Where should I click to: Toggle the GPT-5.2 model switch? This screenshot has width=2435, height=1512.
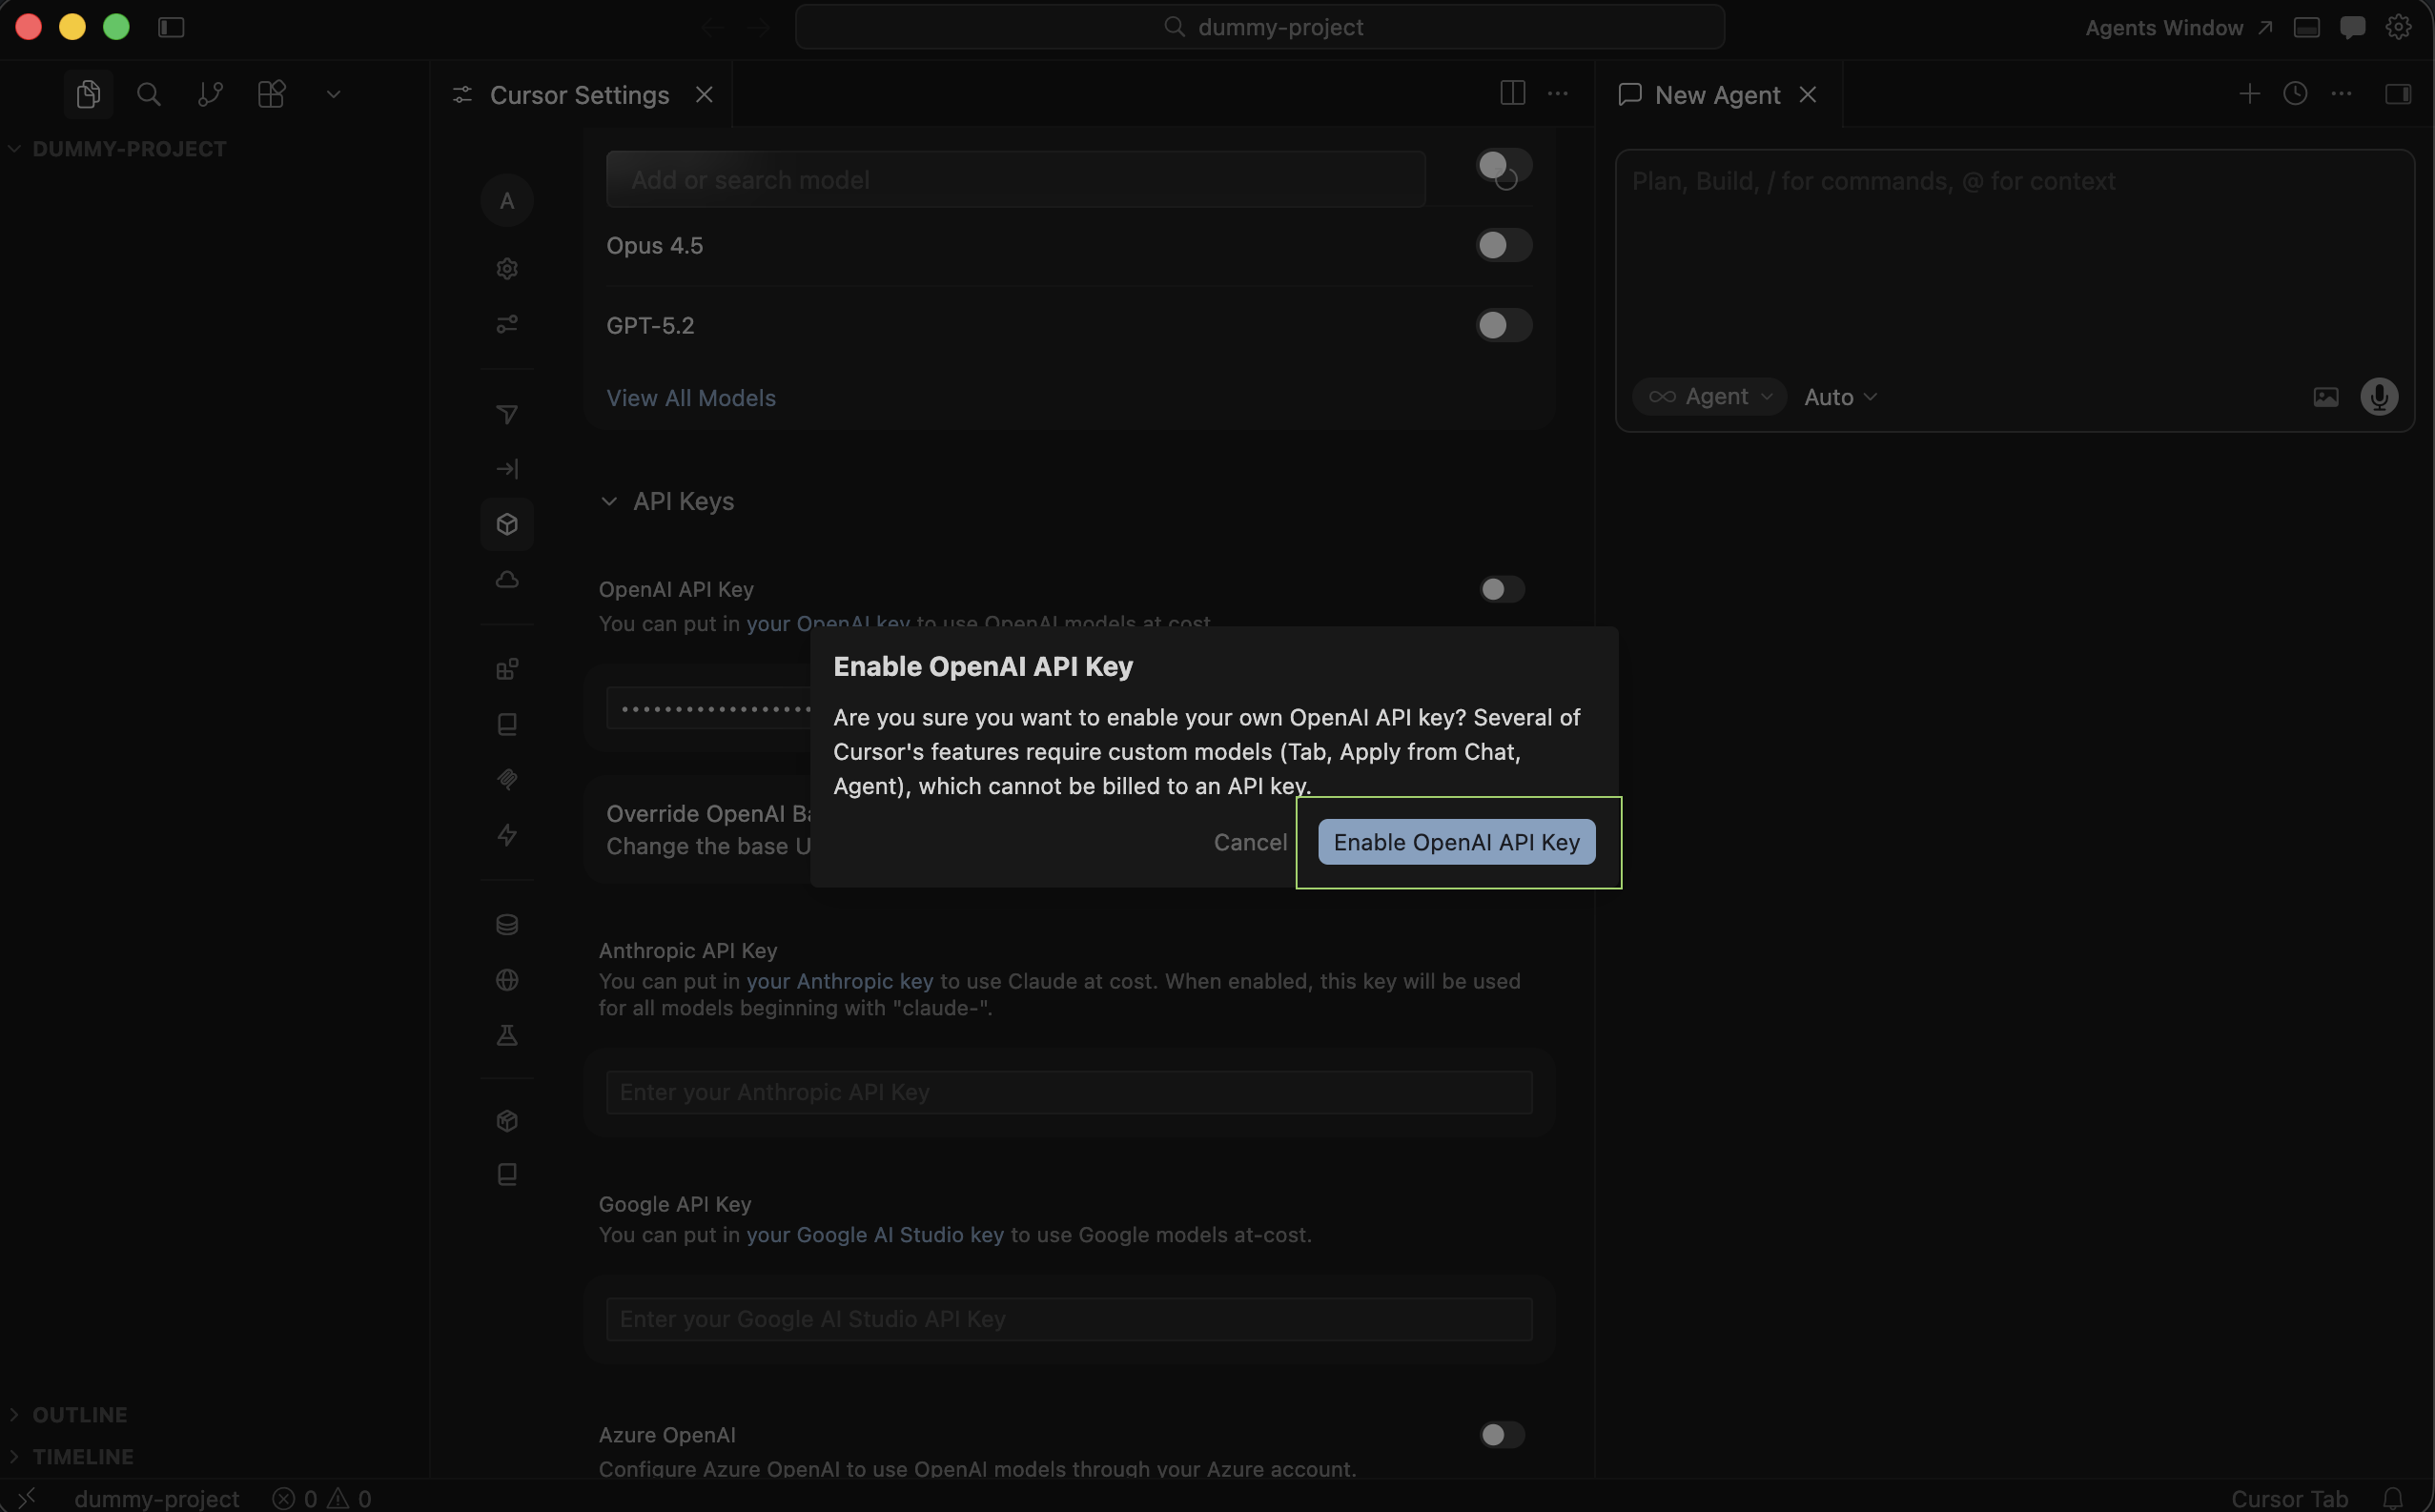click(1503, 325)
